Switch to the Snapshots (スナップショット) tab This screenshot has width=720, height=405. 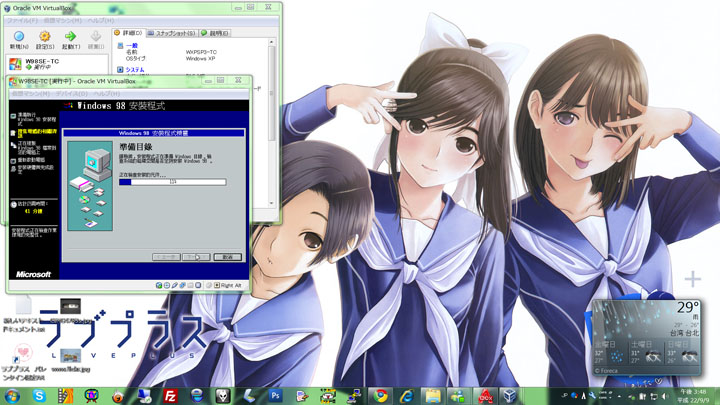[x=172, y=33]
